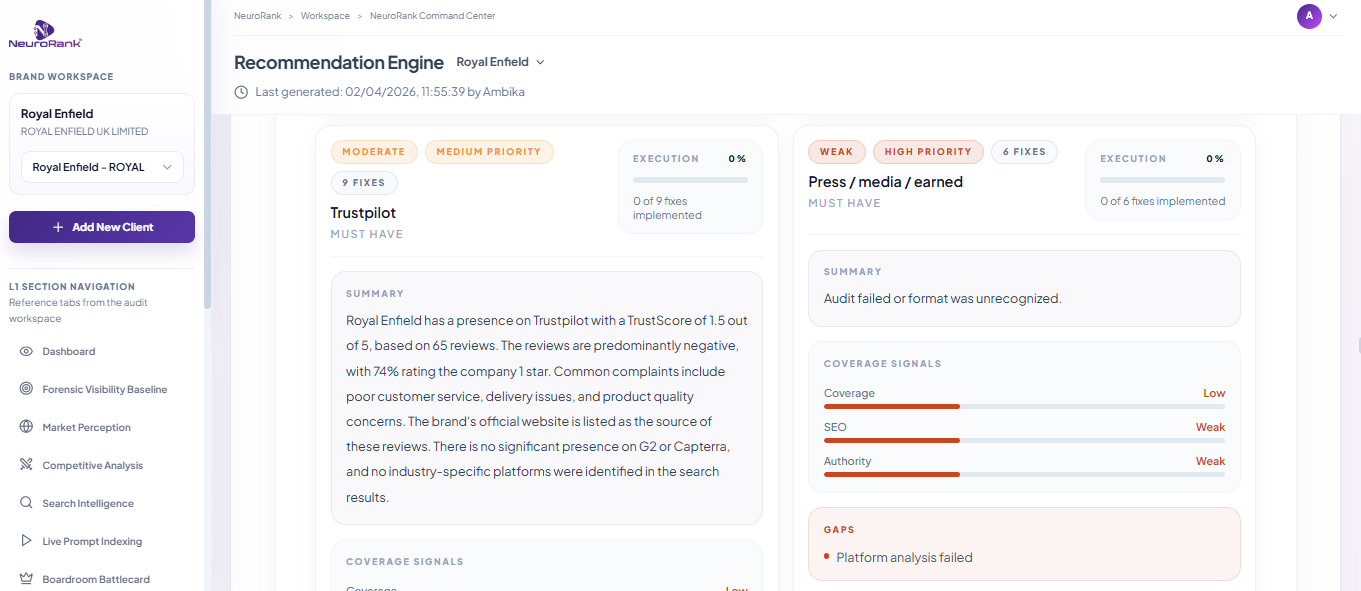Click the Boardroom Battlecard crown icon

[27, 580]
